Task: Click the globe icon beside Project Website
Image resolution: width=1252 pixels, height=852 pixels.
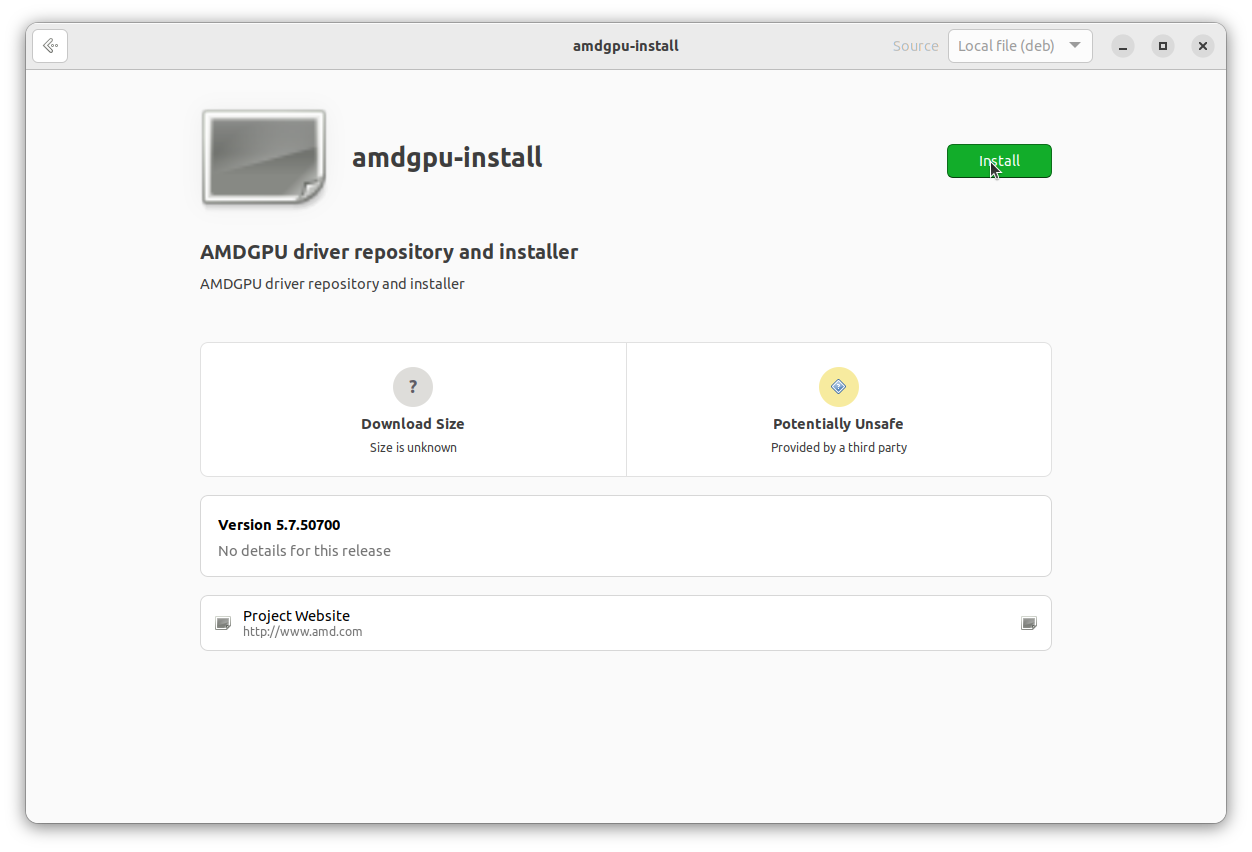Action: (222, 623)
